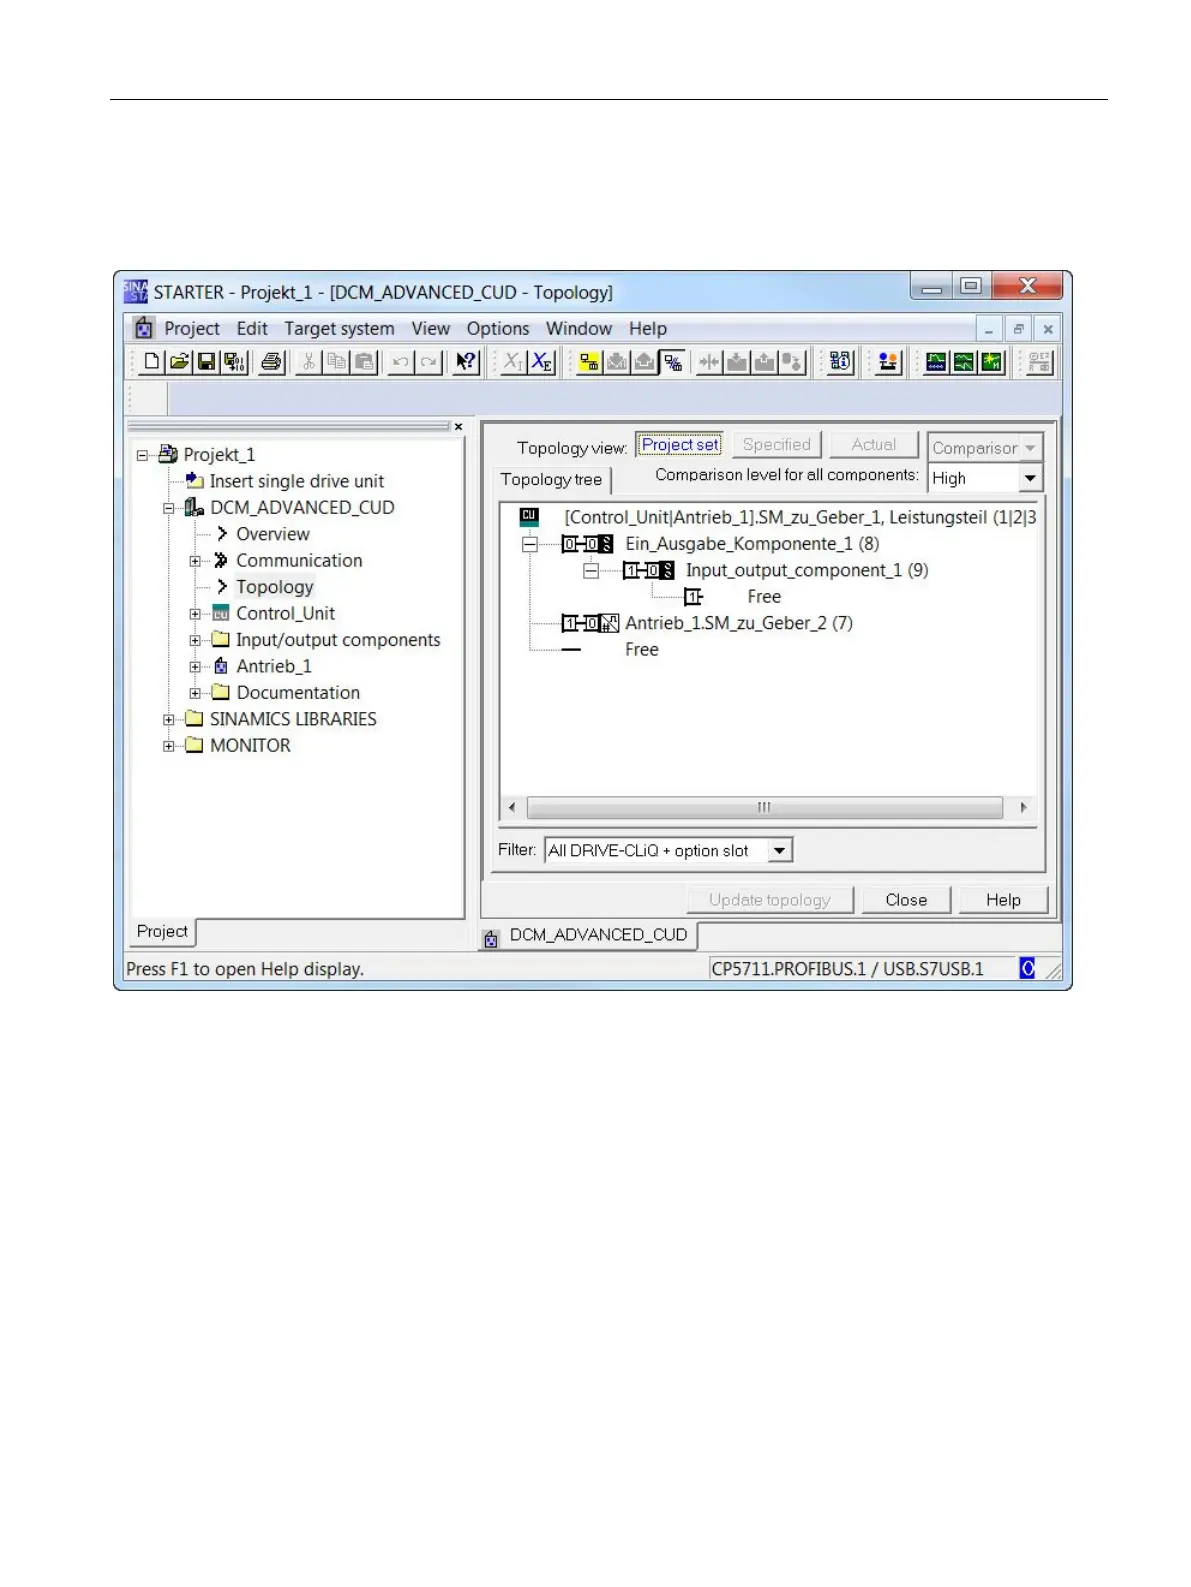1191x1587 pixels.
Task: Click the topology tree scroll right arrow
Action: tap(1023, 807)
